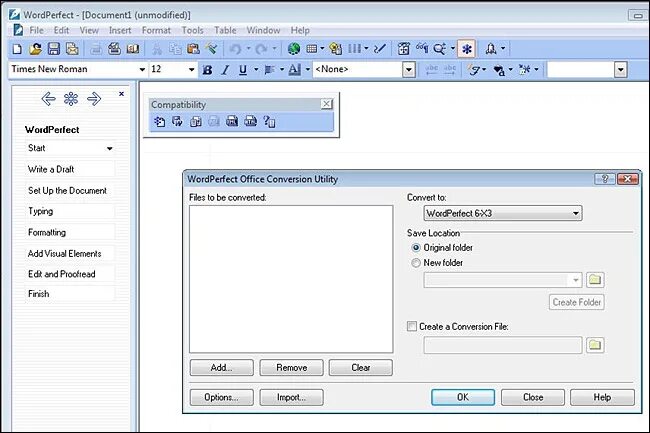Go back with PerfectExpert left arrow
This screenshot has width=650, height=433.
pos(49,99)
